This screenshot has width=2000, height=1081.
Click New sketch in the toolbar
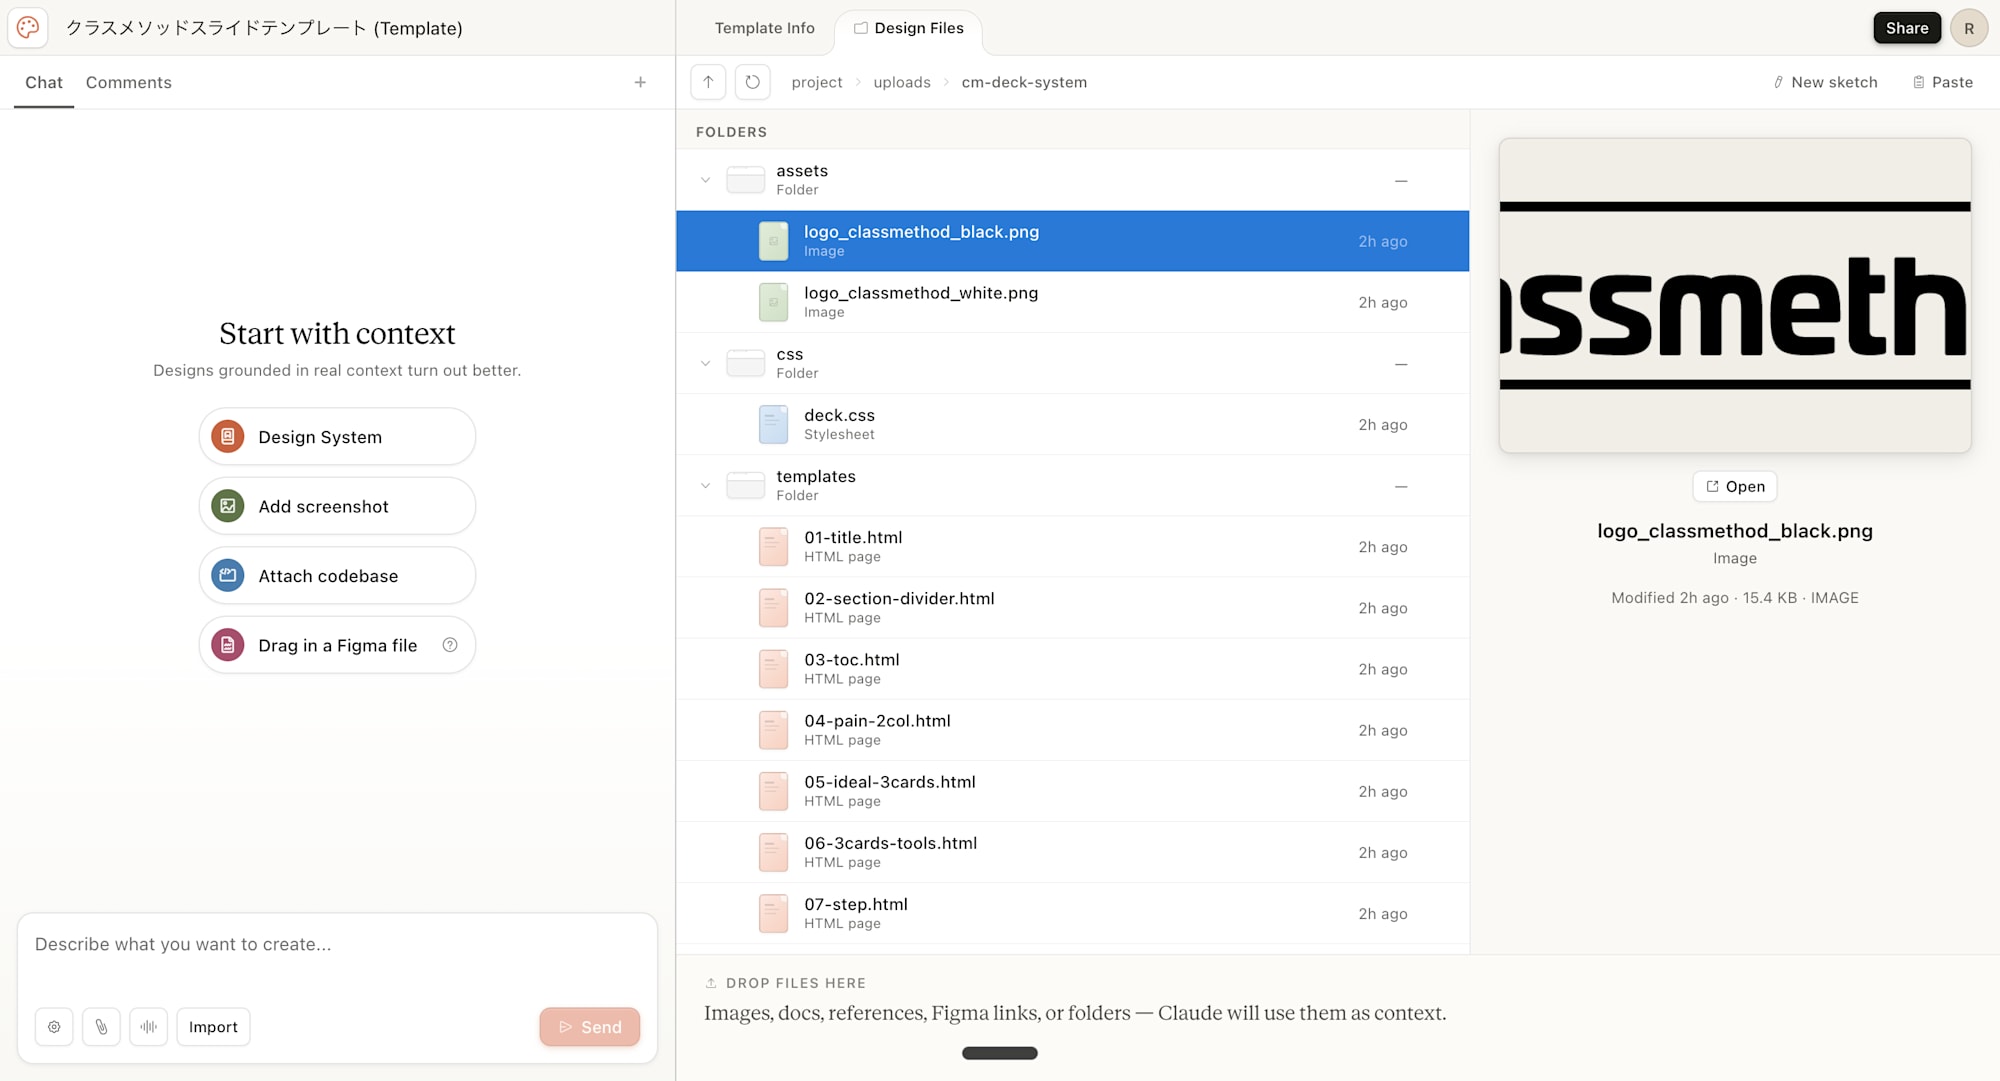pyautogui.click(x=1825, y=82)
